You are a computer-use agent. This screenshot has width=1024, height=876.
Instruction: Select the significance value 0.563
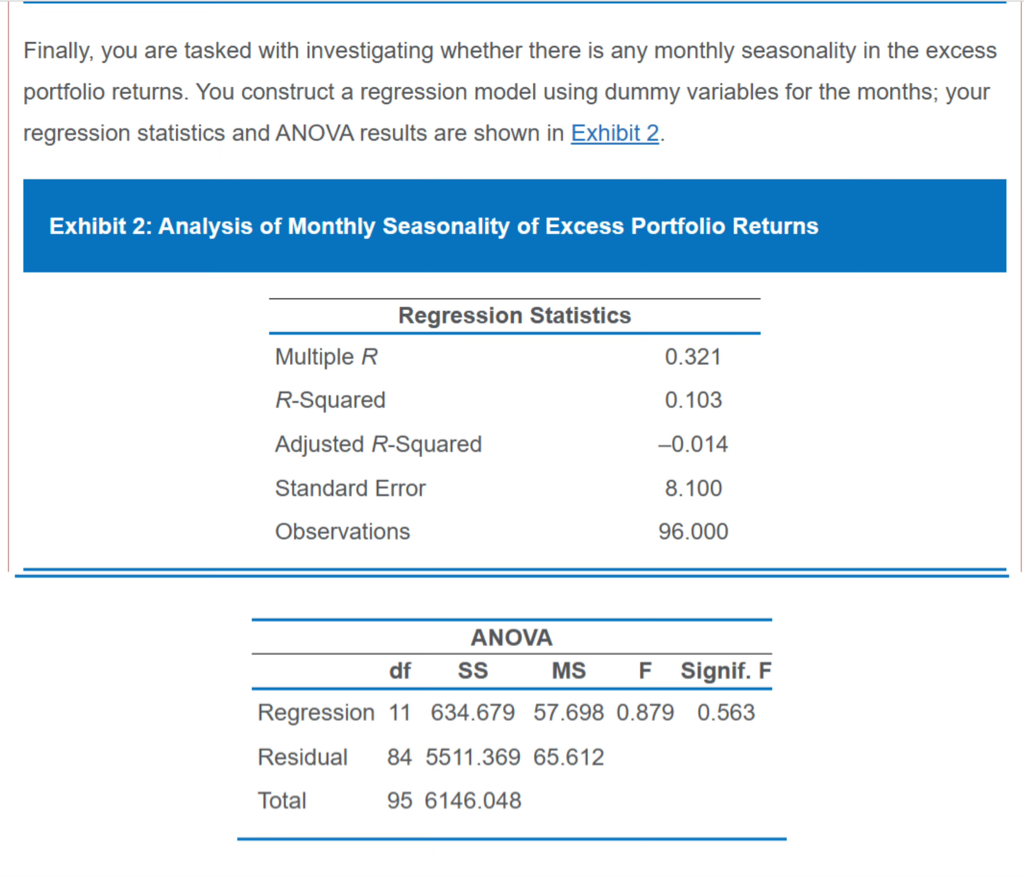click(x=726, y=713)
